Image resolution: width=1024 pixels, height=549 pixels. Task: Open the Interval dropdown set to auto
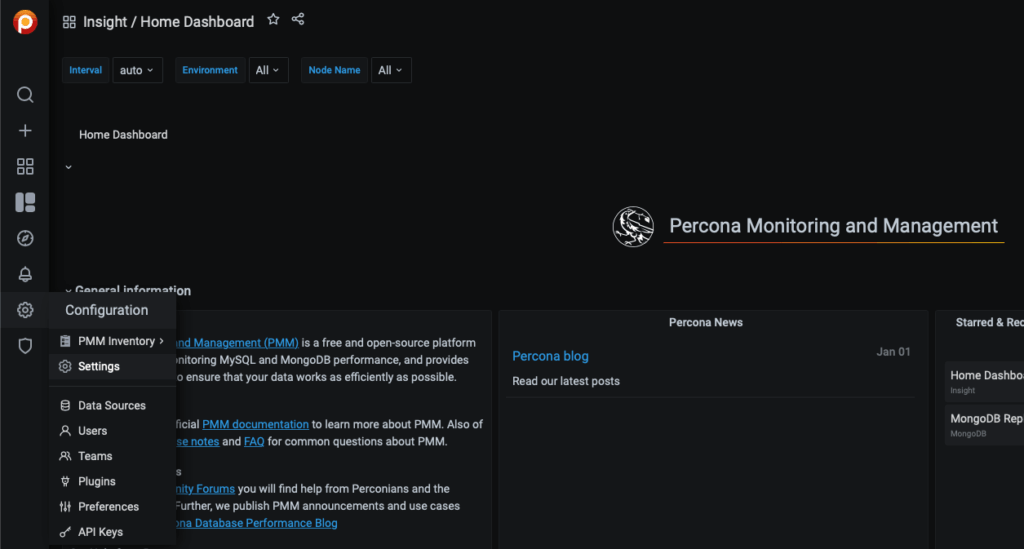[137, 70]
